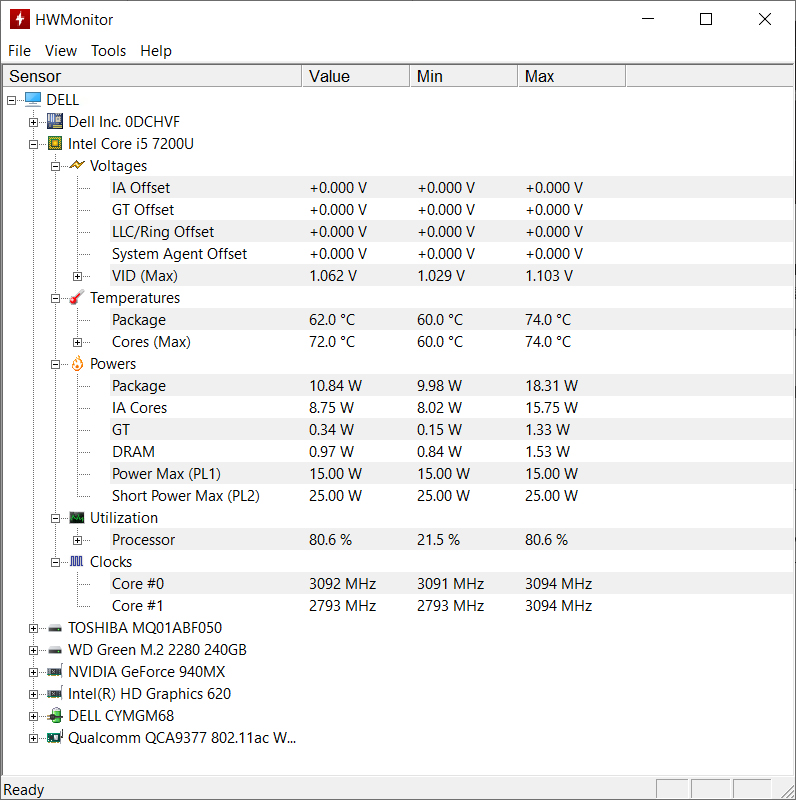This screenshot has height=800, width=796.
Task: Minimize the HWMonitor window
Action: [x=648, y=19]
